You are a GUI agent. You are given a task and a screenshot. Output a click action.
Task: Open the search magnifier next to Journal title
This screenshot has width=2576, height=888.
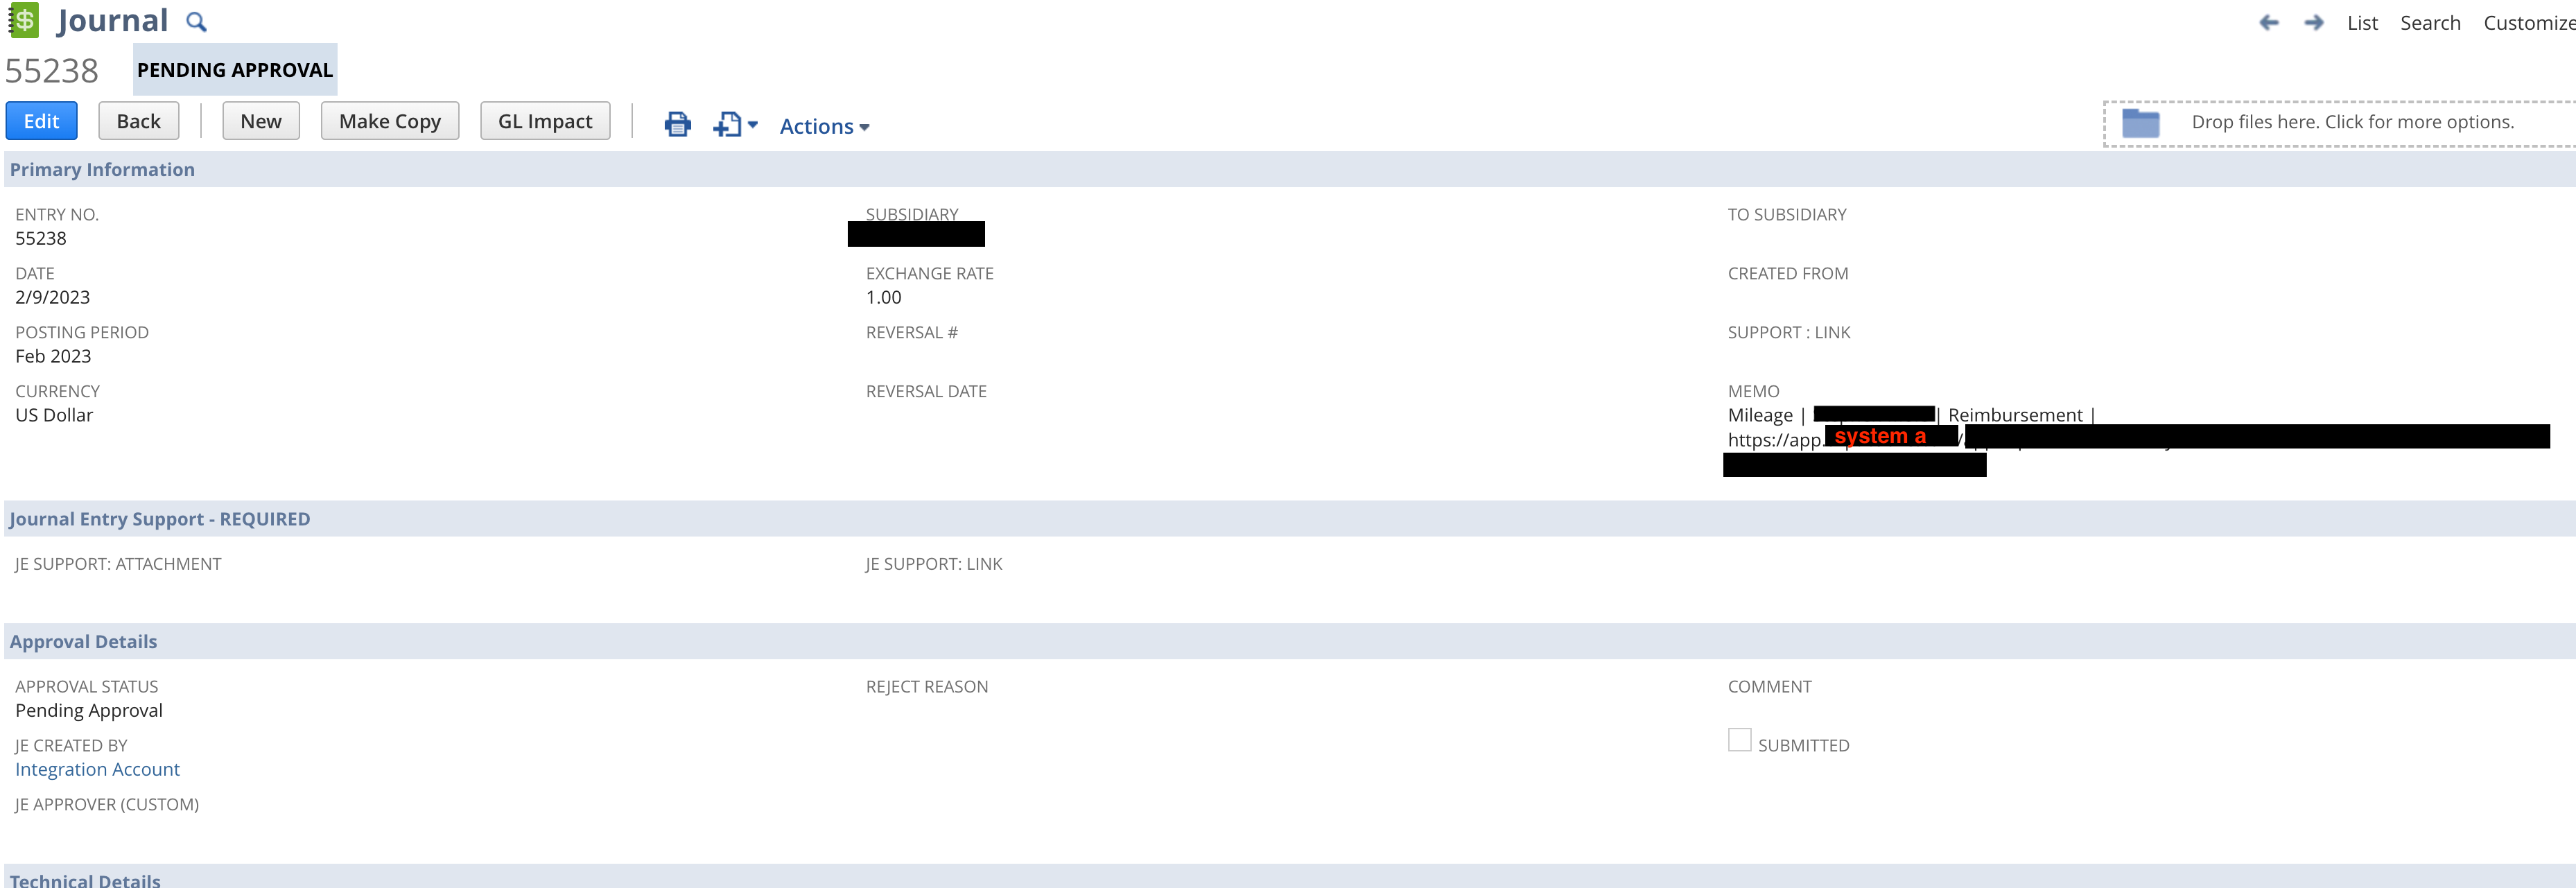tap(198, 20)
